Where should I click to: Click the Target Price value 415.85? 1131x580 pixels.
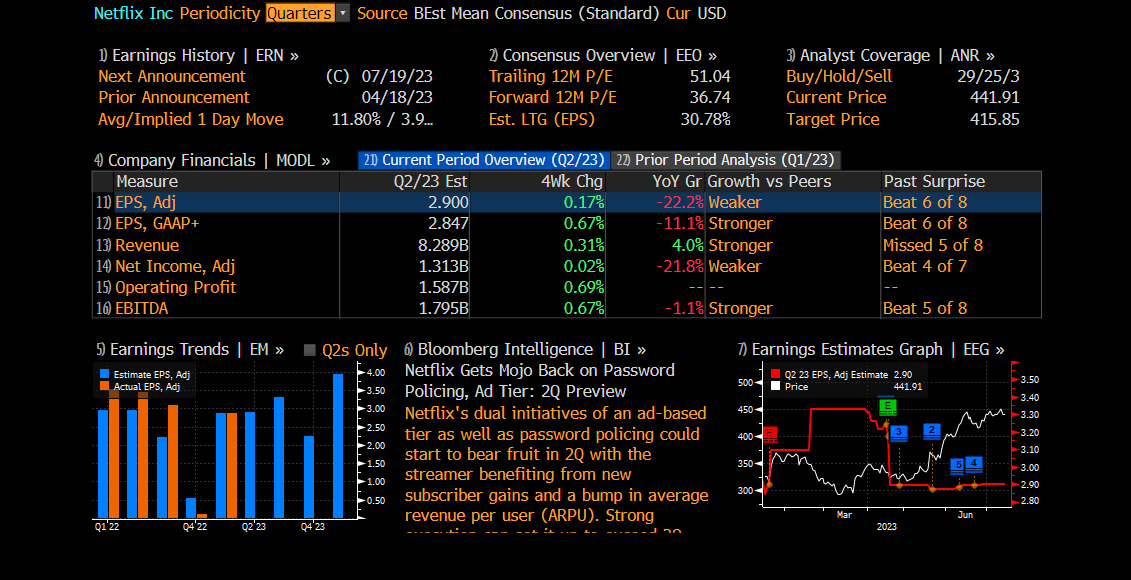point(995,119)
